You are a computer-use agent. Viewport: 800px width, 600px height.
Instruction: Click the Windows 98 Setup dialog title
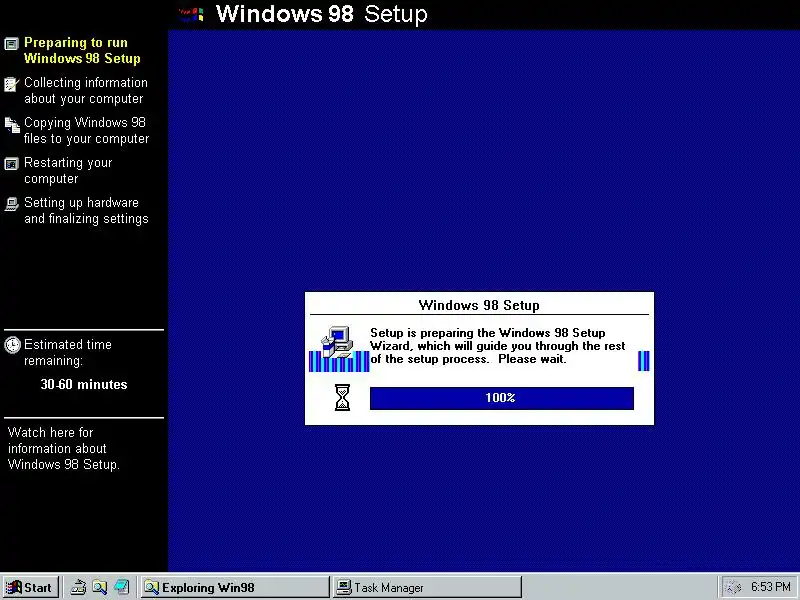[479, 305]
